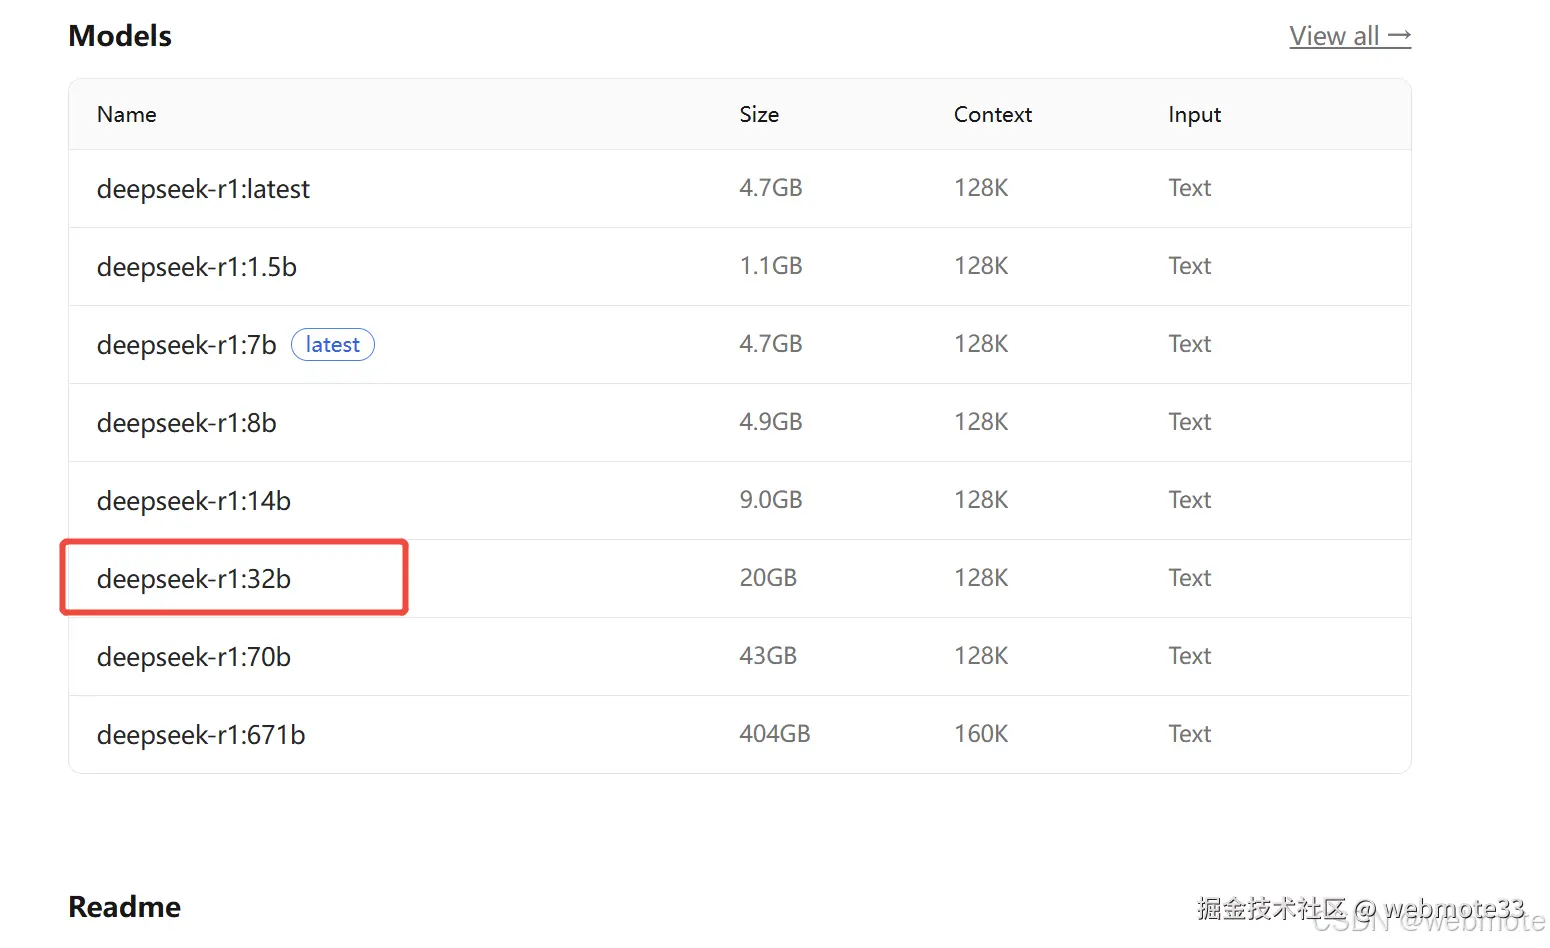This screenshot has height=948, width=1550.
Task: Click the blue latest tag badge
Action: [x=332, y=345]
